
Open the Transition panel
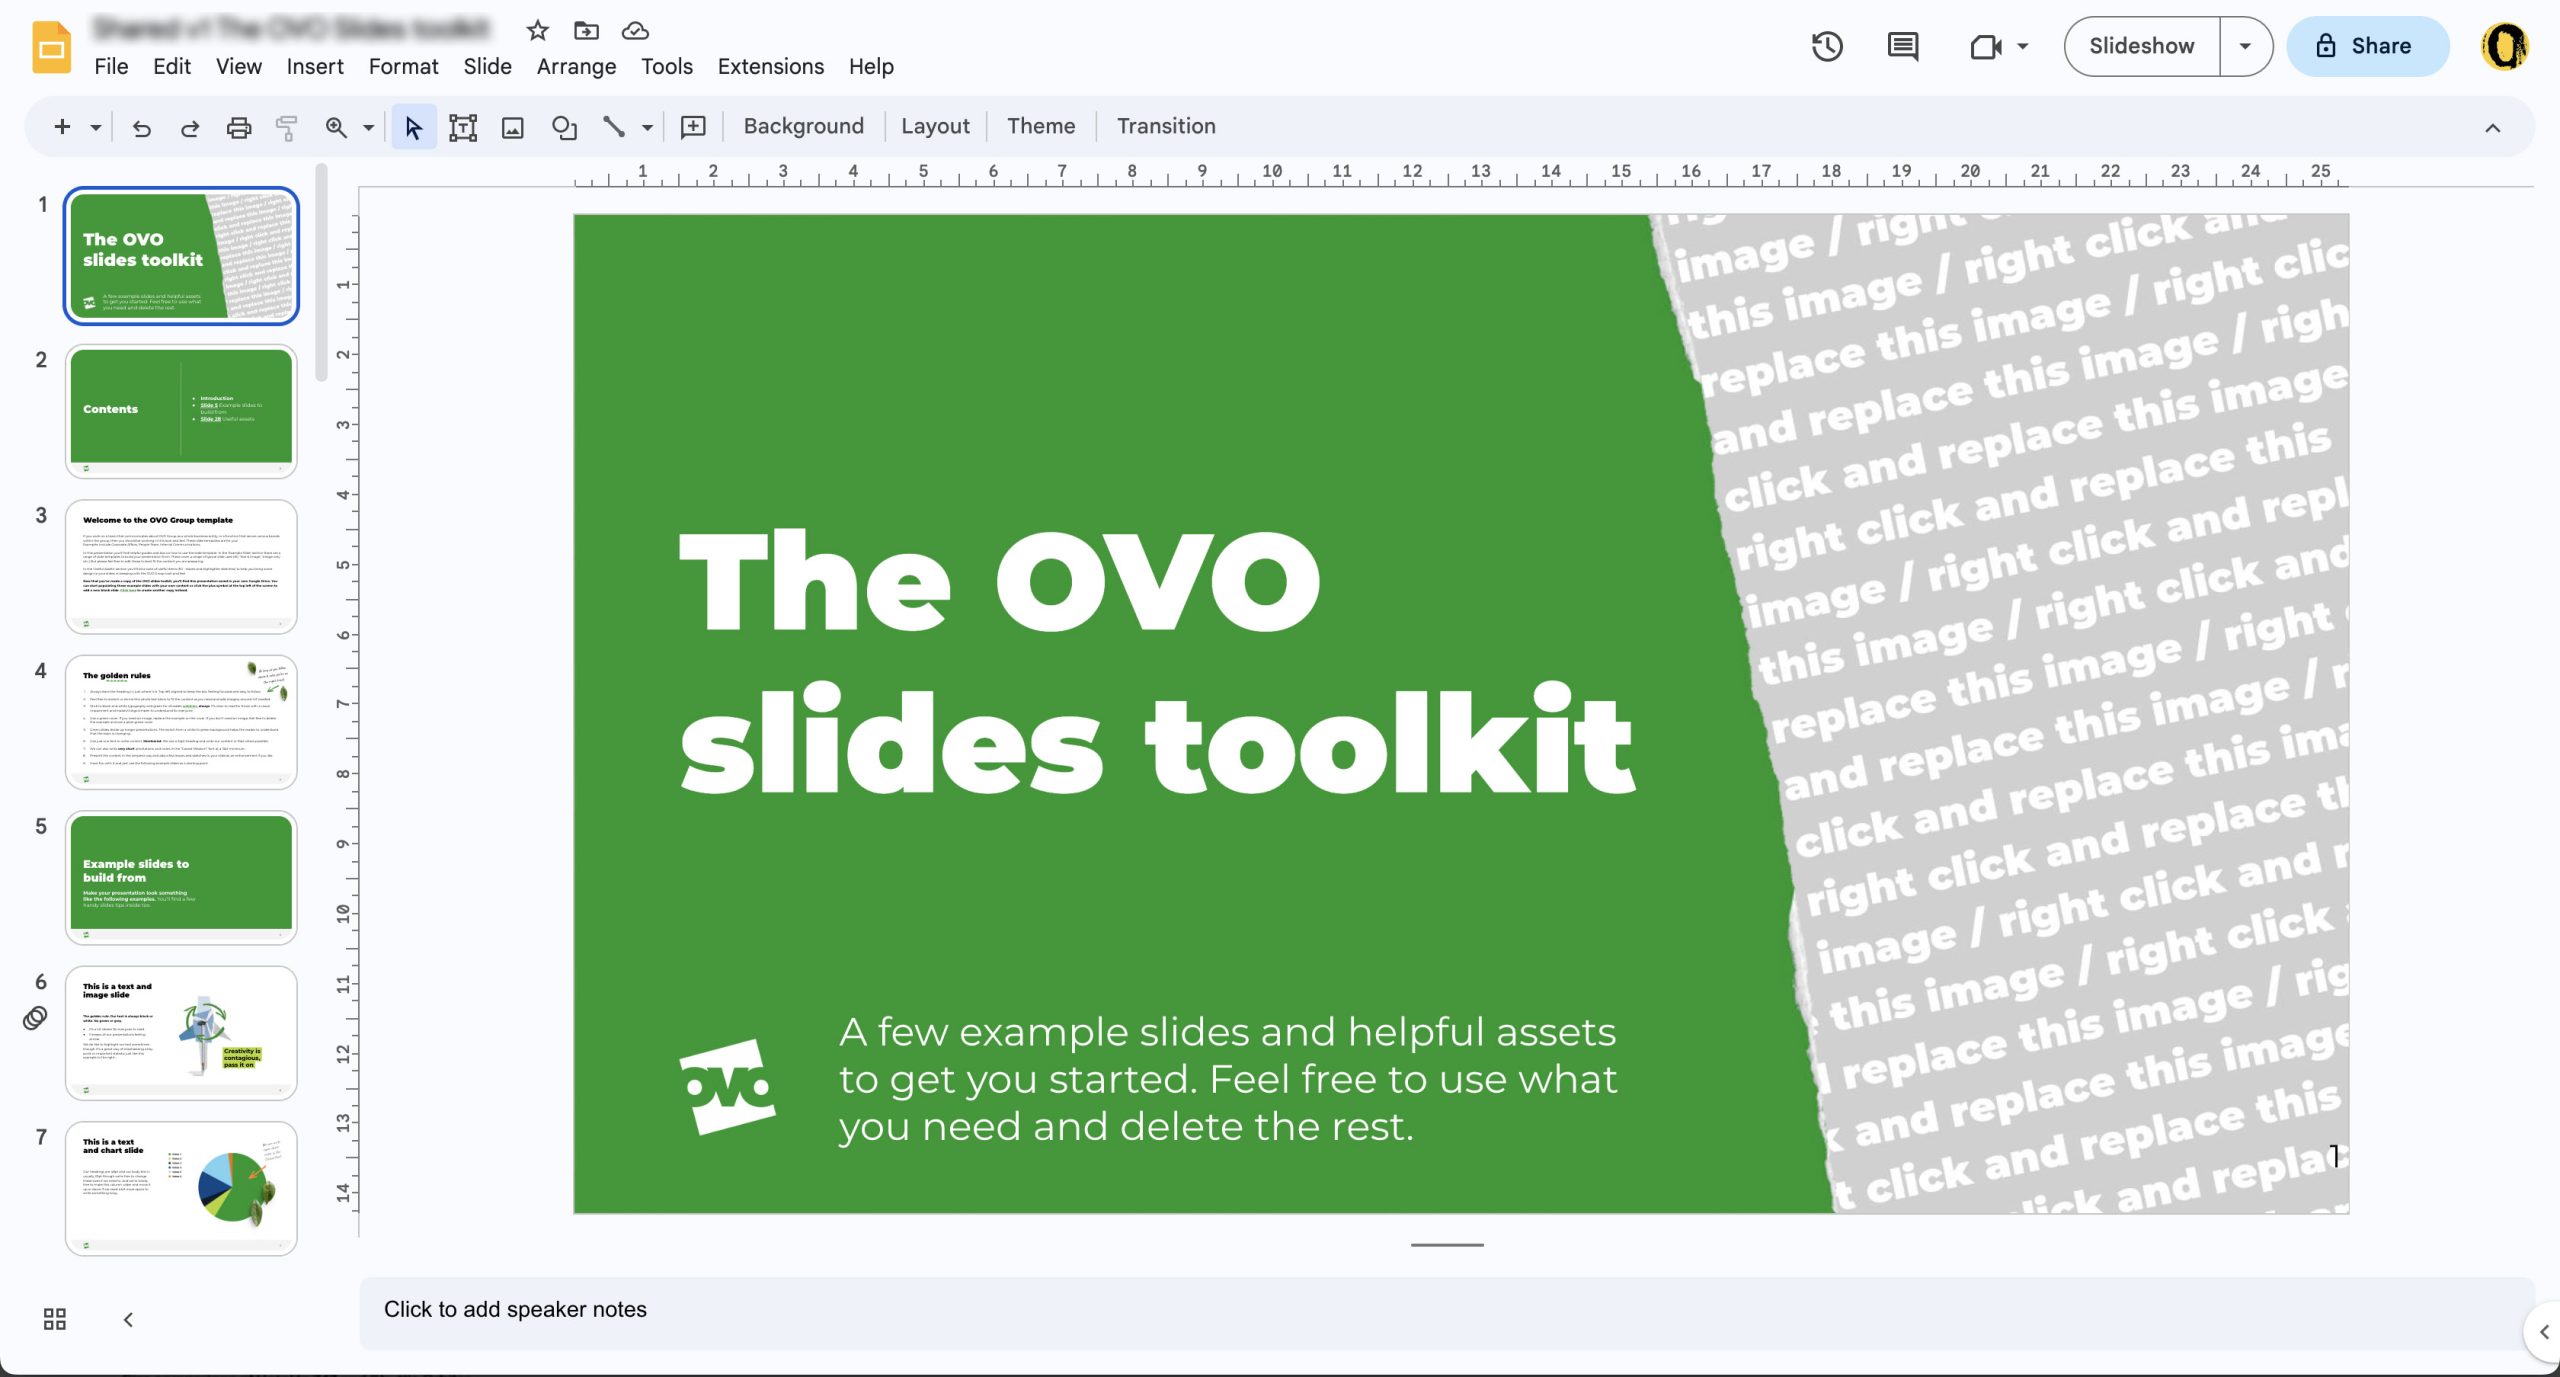[x=1166, y=126]
